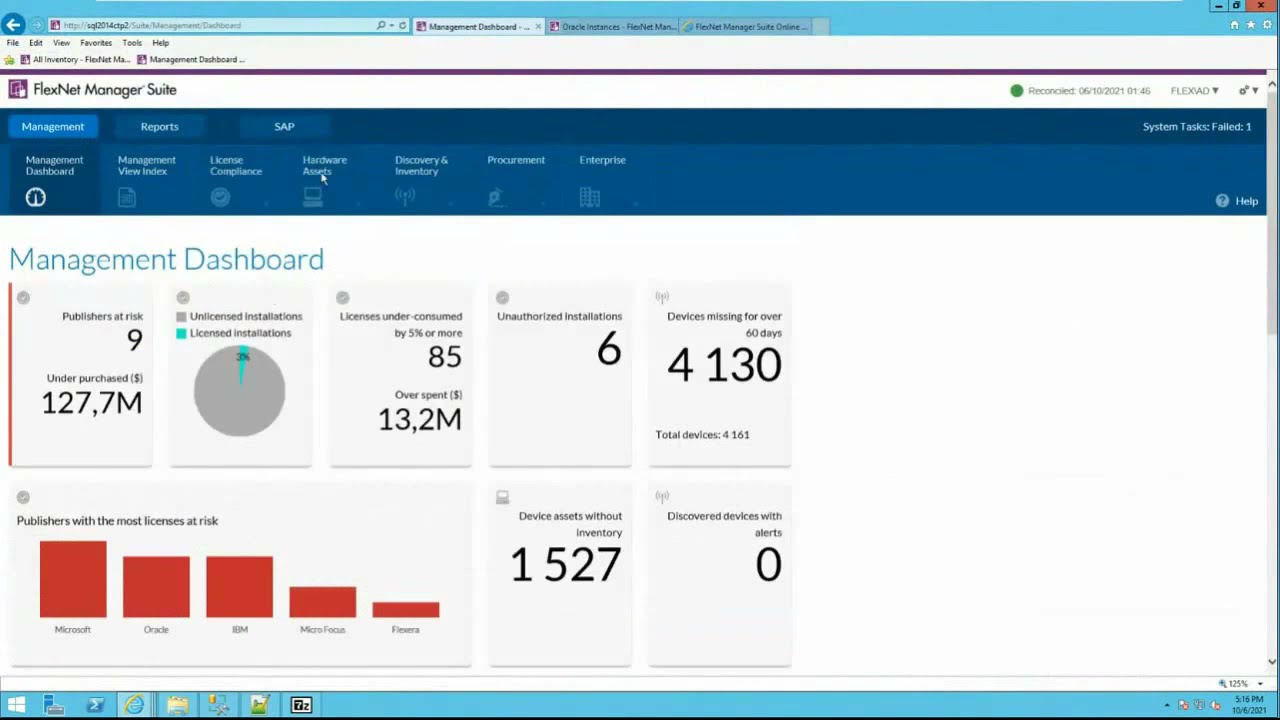
Task: Open the Edit menu
Action: click(x=36, y=43)
